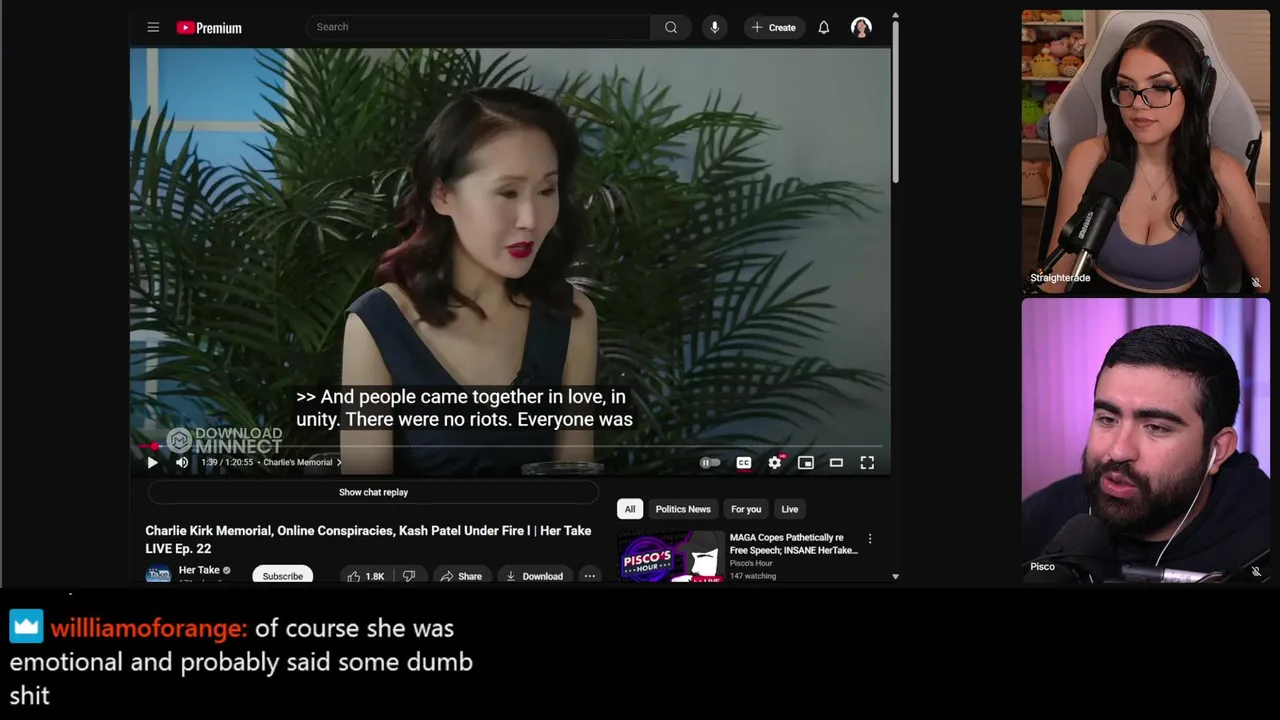Viewport: 1280px width, 720px height.
Task: Click the 1:39 / 1:20:55 time display
Action: (228, 462)
